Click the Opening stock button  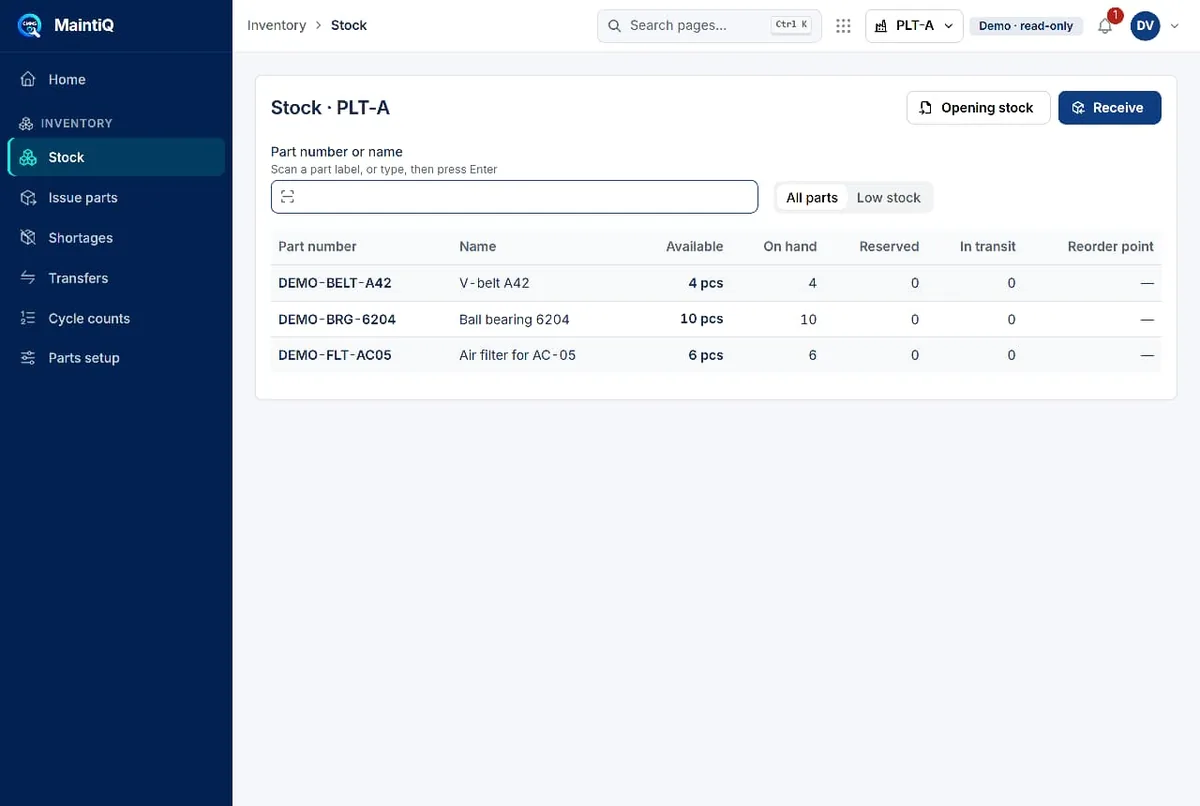978,108
